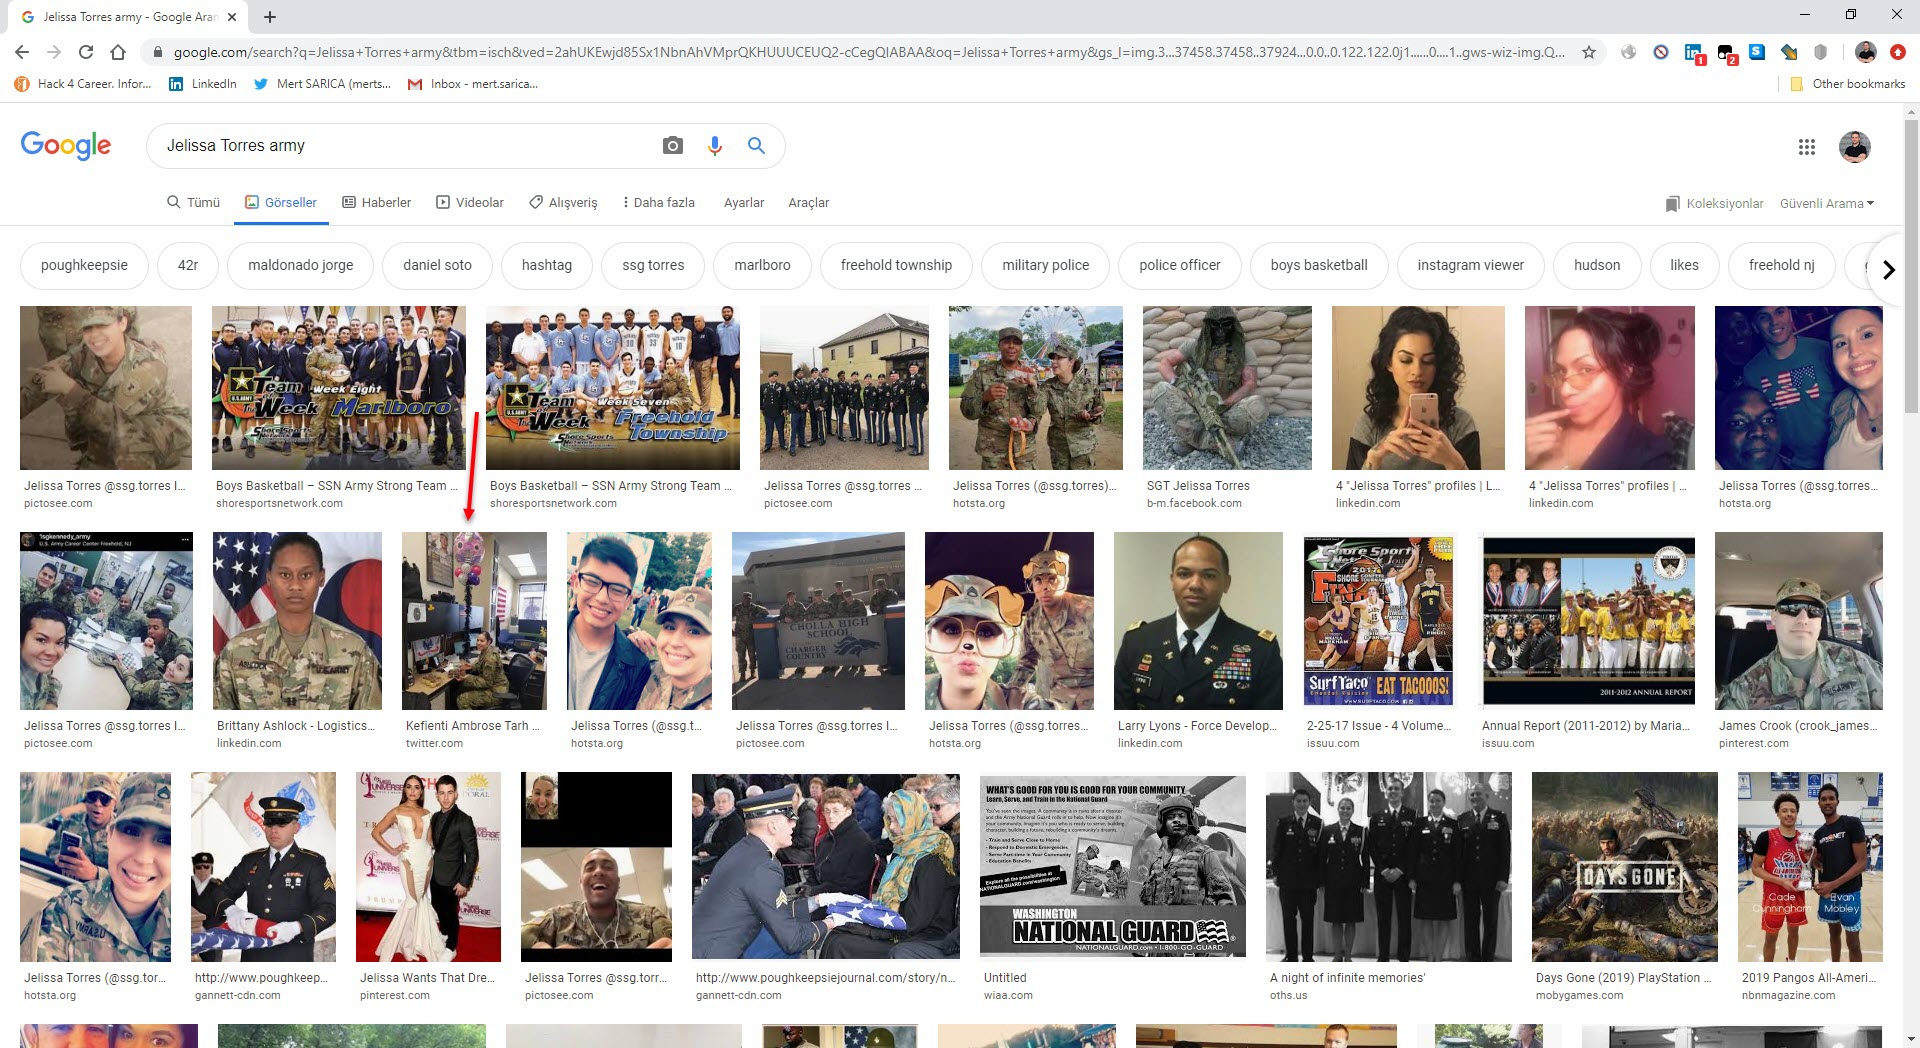The image size is (1920, 1048).
Task: Select the ssg torres filter chip
Action: point(653,265)
